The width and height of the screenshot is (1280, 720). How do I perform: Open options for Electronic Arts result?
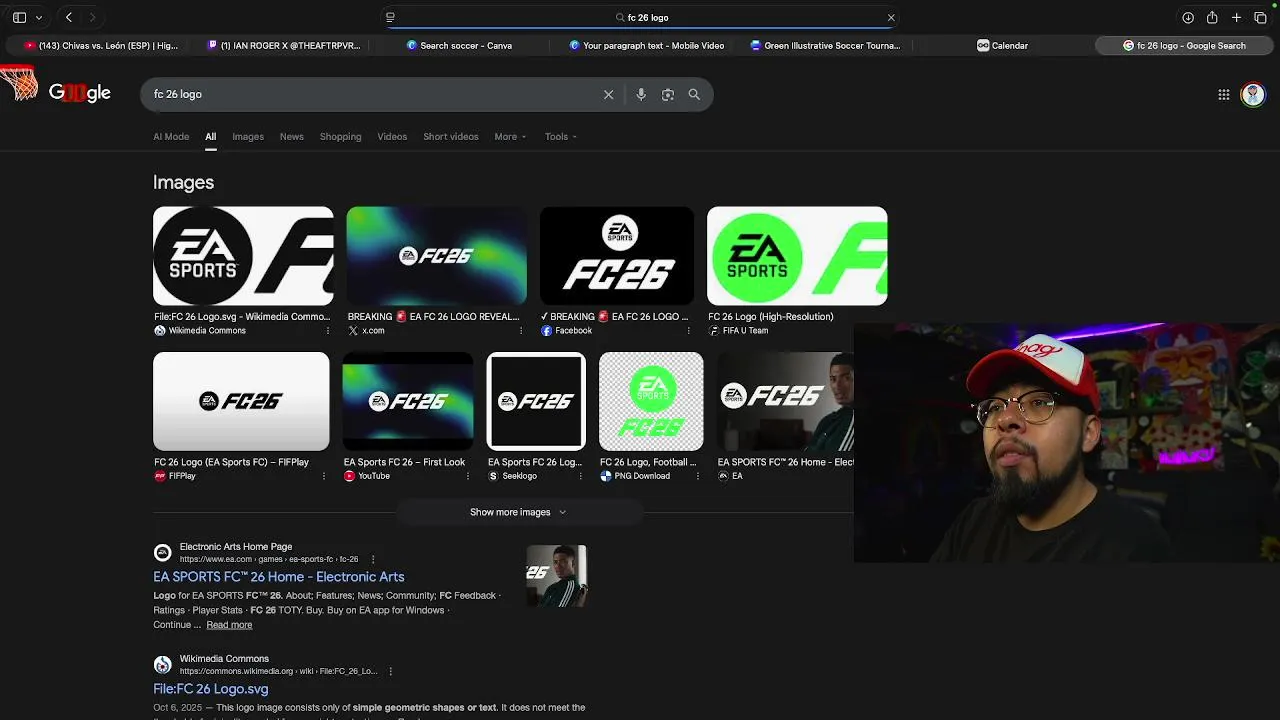pyautogui.click(x=373, y=559)
